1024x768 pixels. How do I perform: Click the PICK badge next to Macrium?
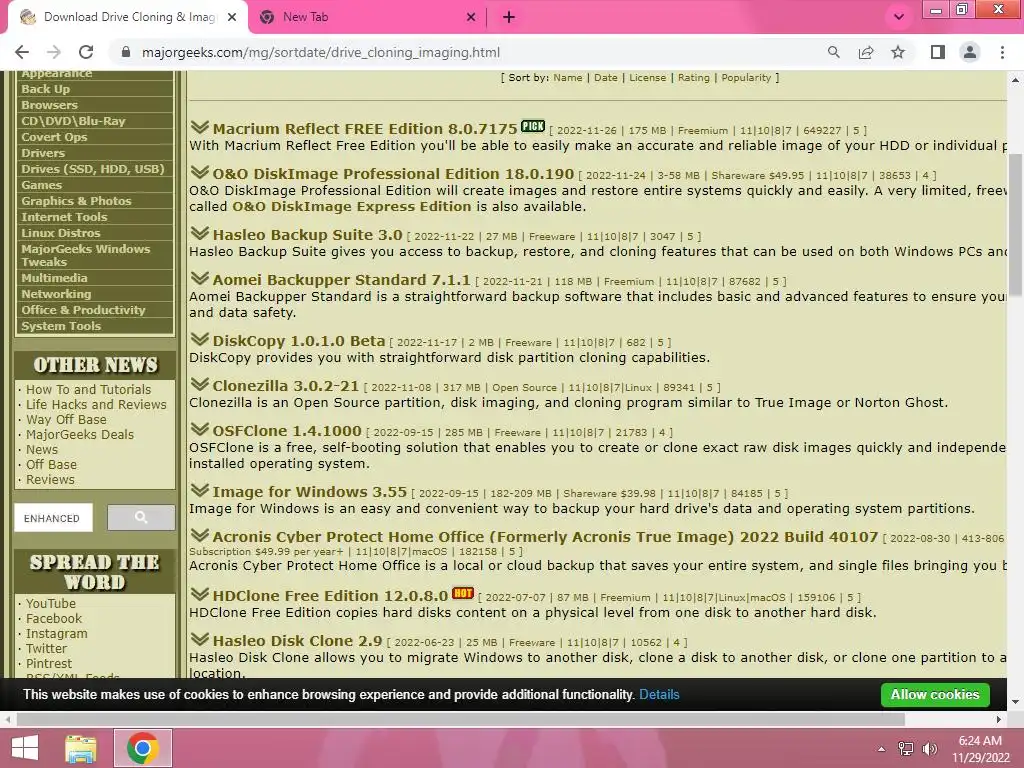coord(533,126)
